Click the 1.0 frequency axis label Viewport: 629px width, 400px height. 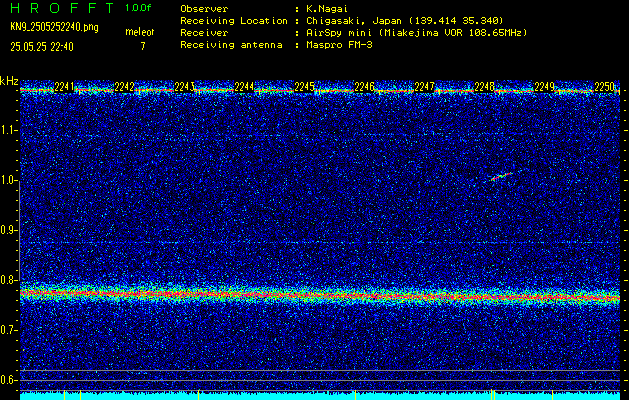point(8,180)
